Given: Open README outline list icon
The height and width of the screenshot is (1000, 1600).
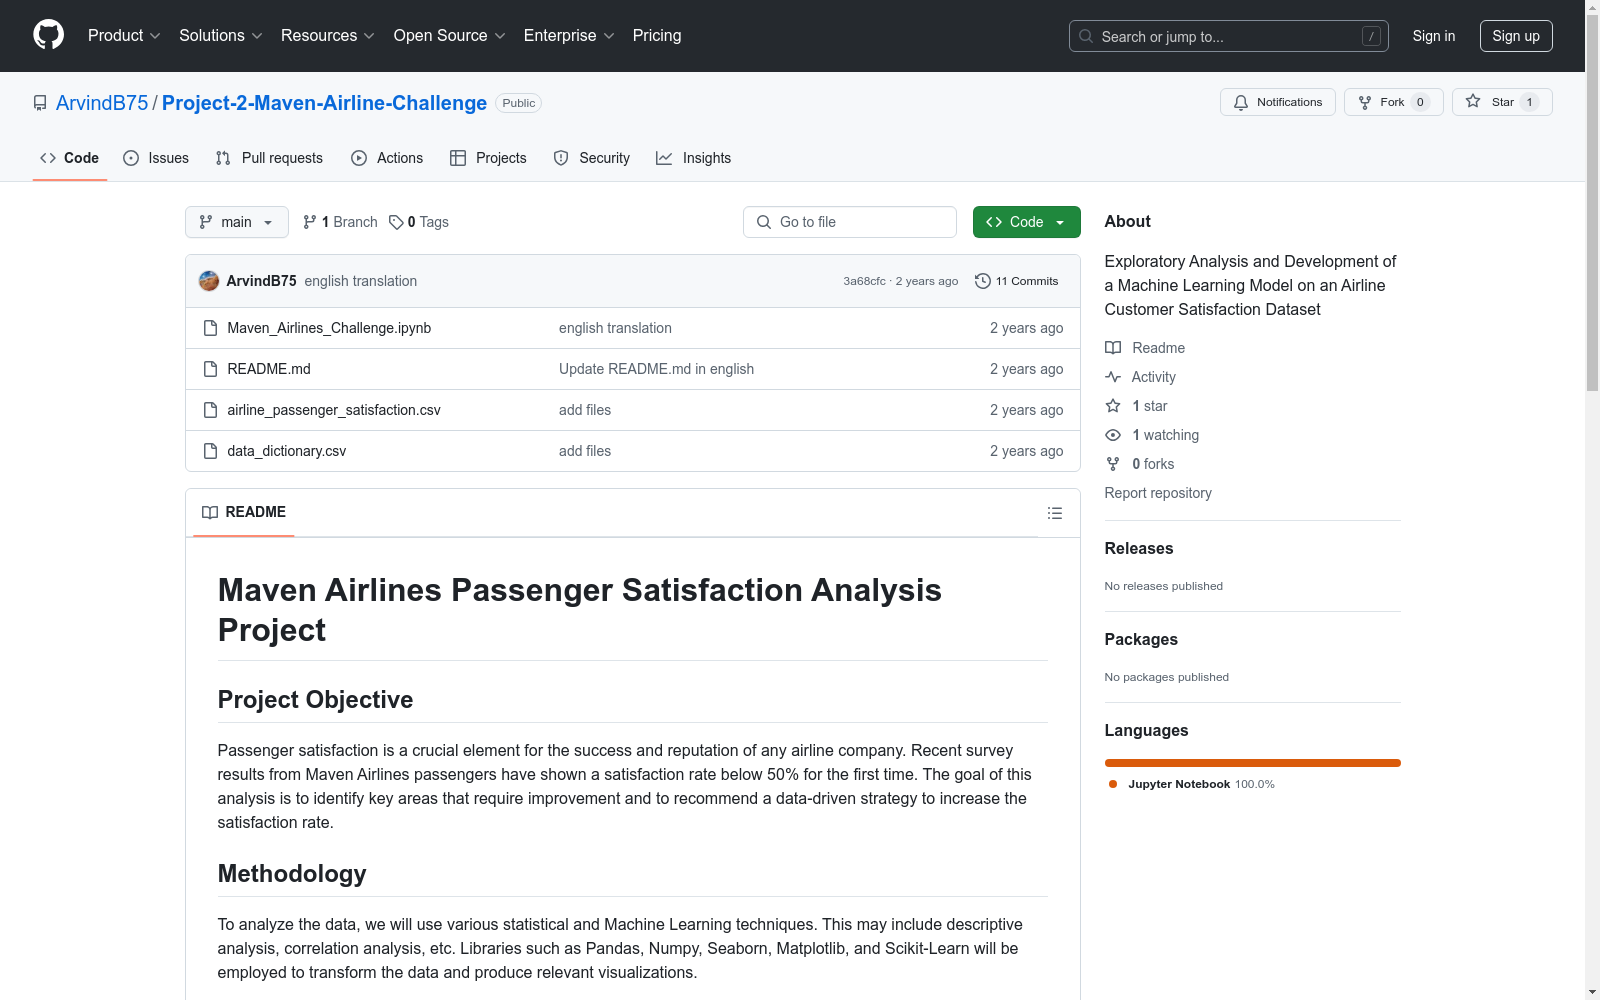Looking at the screenshot, I should pos(1054,513).
